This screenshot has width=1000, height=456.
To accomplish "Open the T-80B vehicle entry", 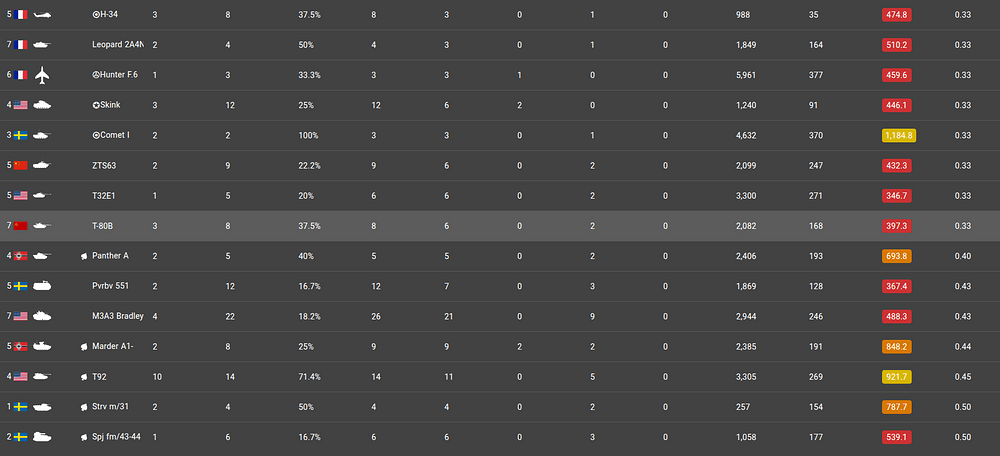I will point(104,226).
